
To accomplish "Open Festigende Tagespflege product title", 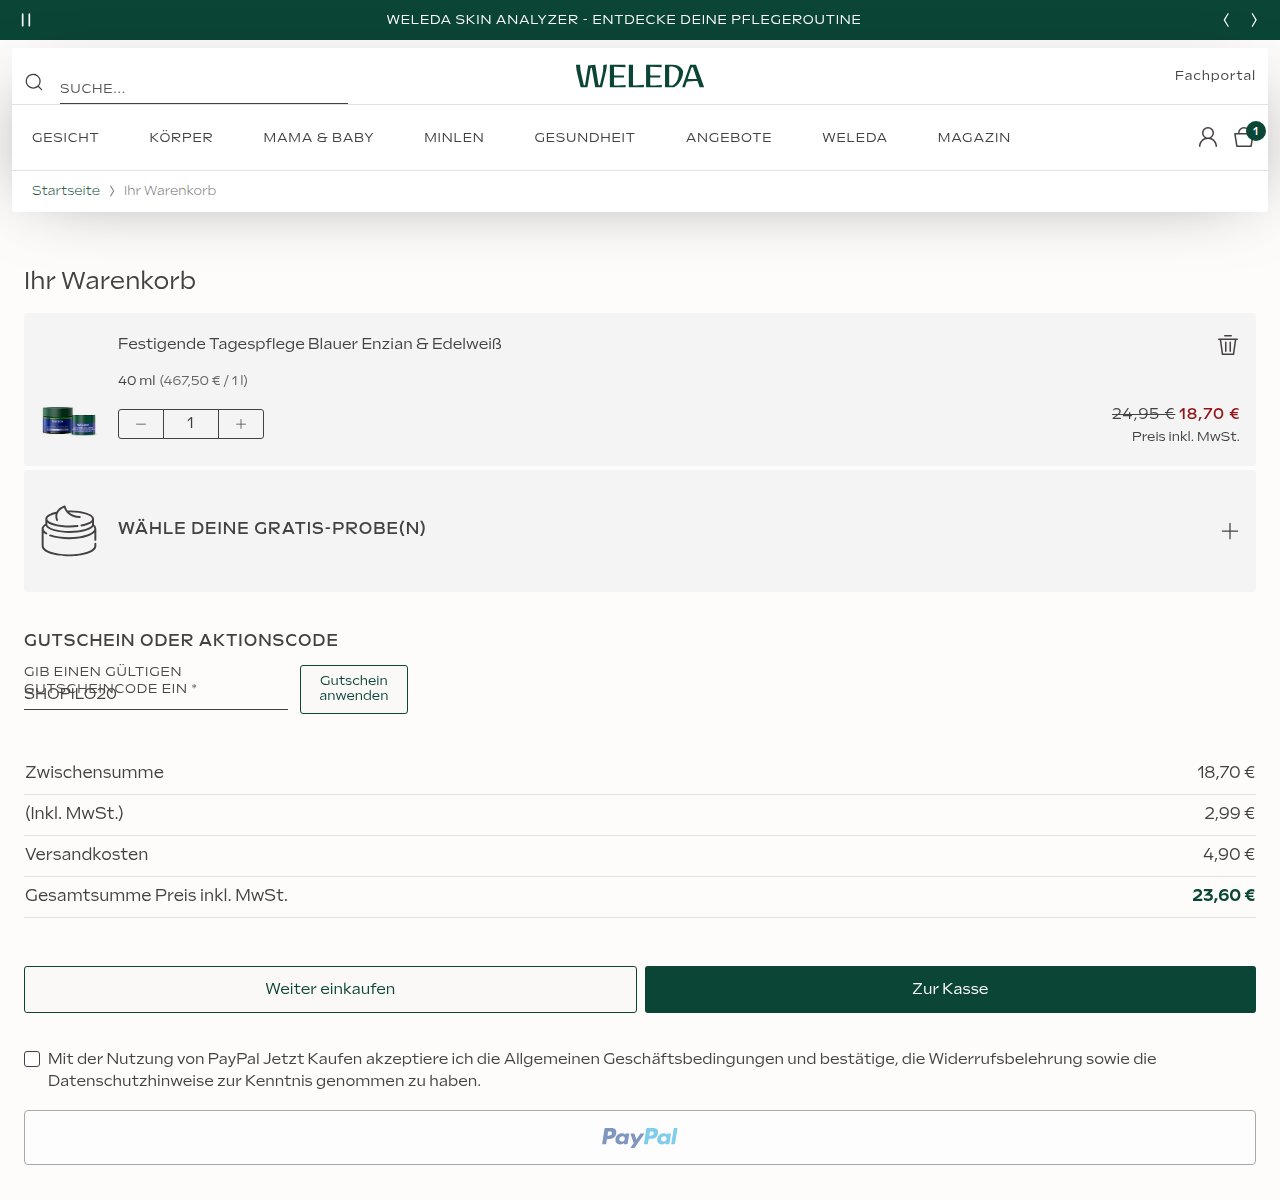I will [x=310, y=344].
